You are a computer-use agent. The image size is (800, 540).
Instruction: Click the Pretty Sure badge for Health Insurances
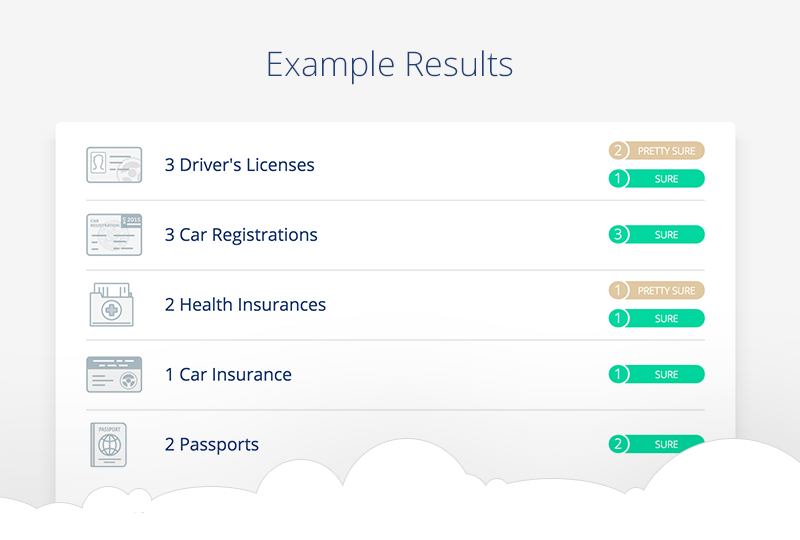pyautogui.click(x=657, y=290)
